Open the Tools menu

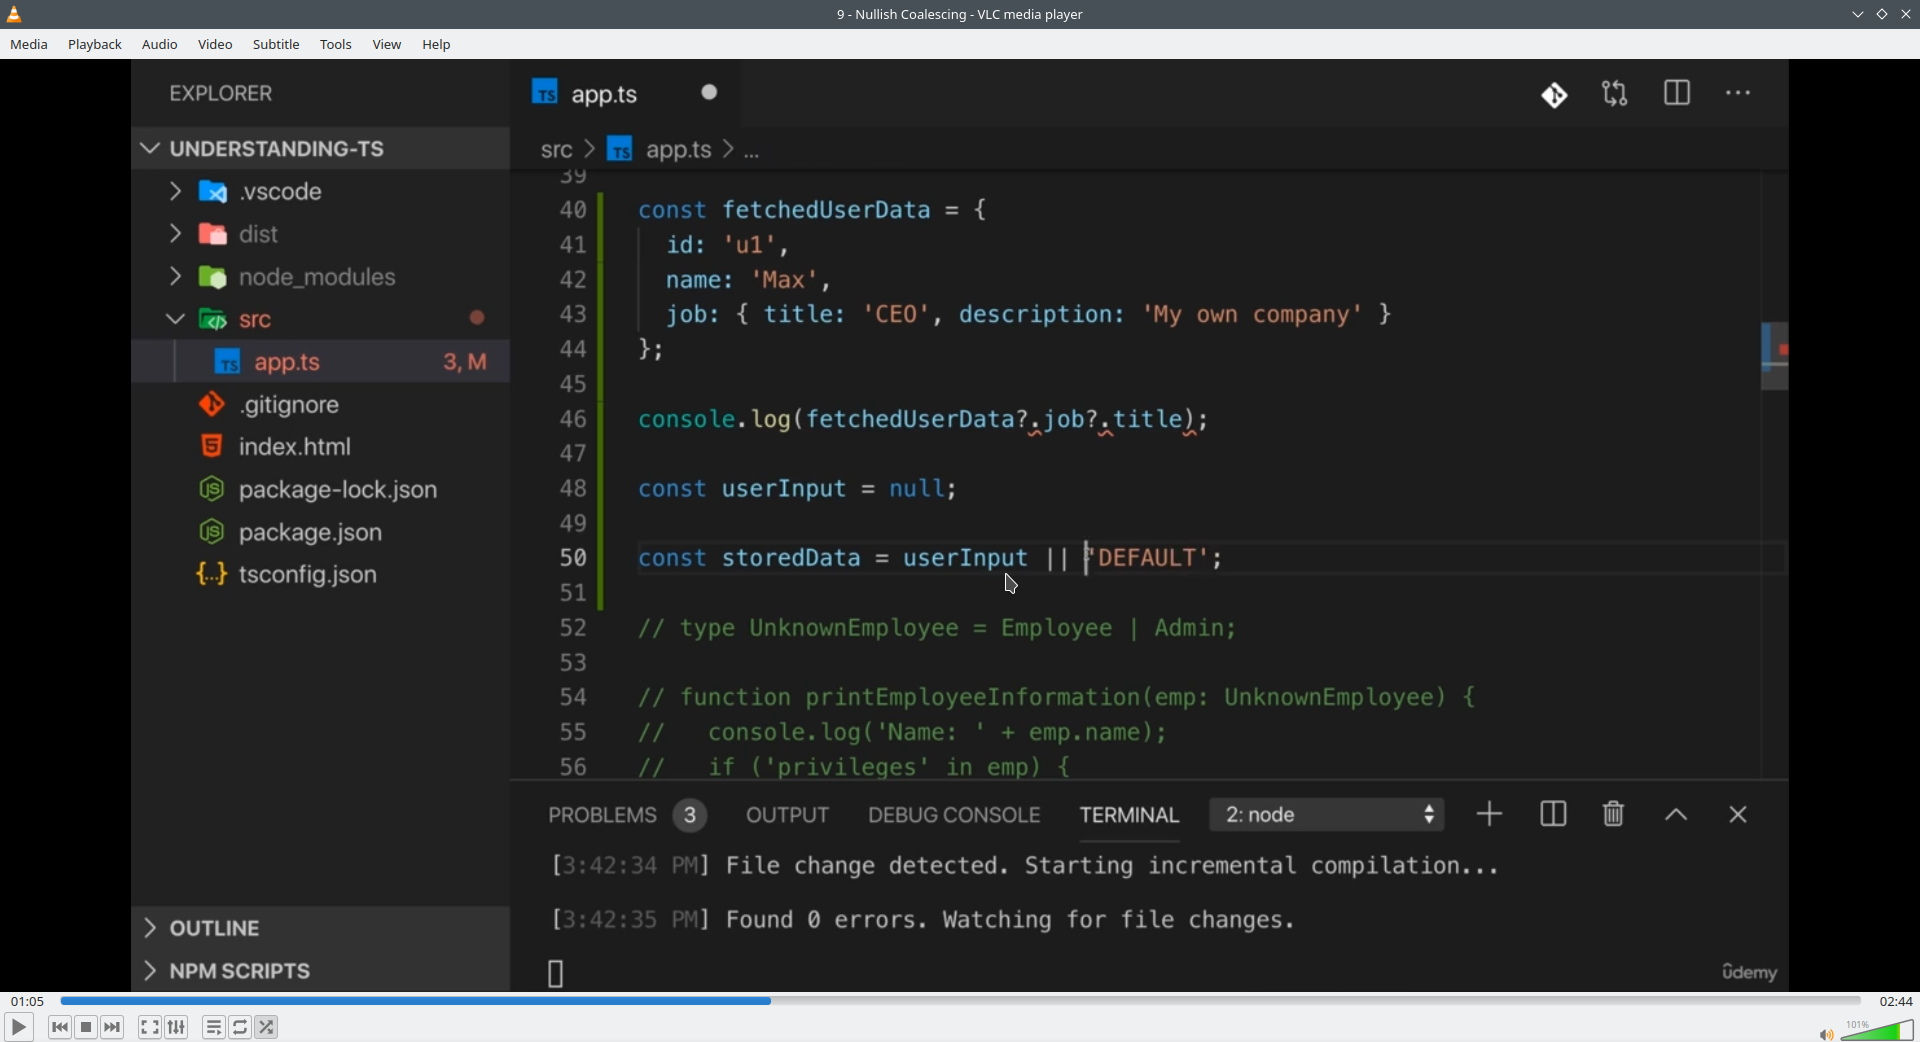[336, 45]
